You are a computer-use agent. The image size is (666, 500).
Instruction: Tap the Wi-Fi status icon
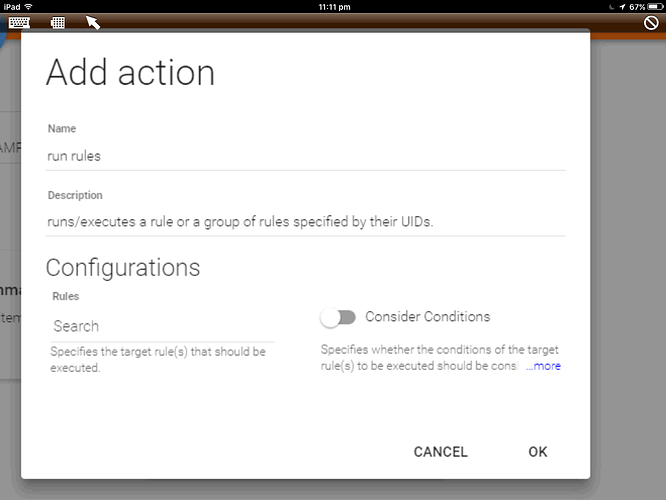click(29, 6)
